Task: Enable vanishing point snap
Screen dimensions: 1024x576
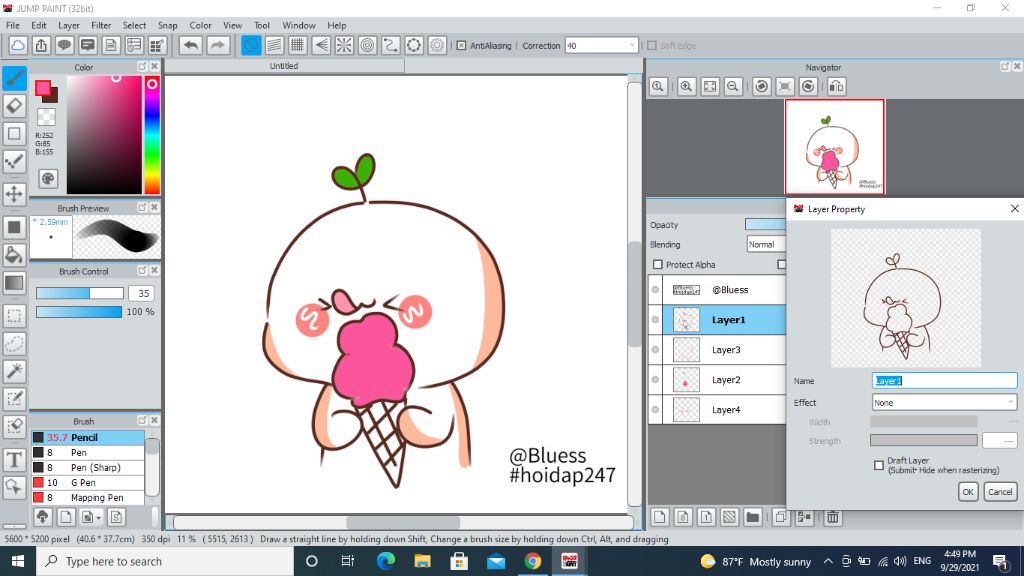Action: pyautogui.click(x=321, y=45)
